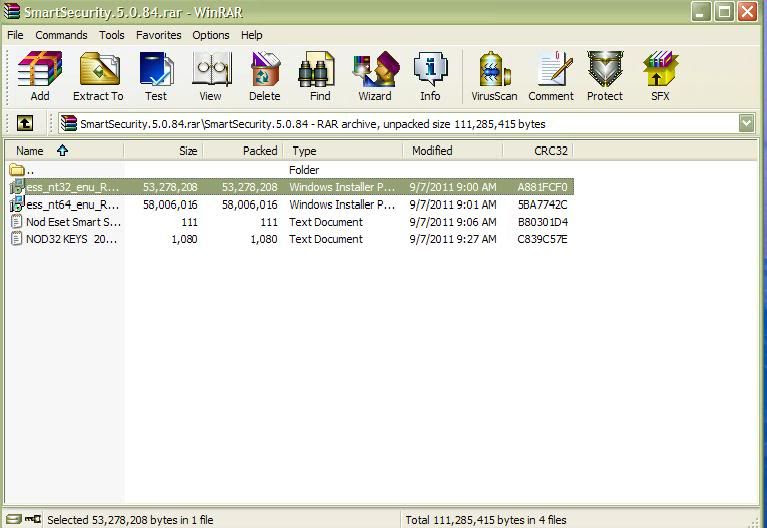Select the ess_nt64_enu_R... file name
This screenshot has height=528, width=767.
point(72,205)
